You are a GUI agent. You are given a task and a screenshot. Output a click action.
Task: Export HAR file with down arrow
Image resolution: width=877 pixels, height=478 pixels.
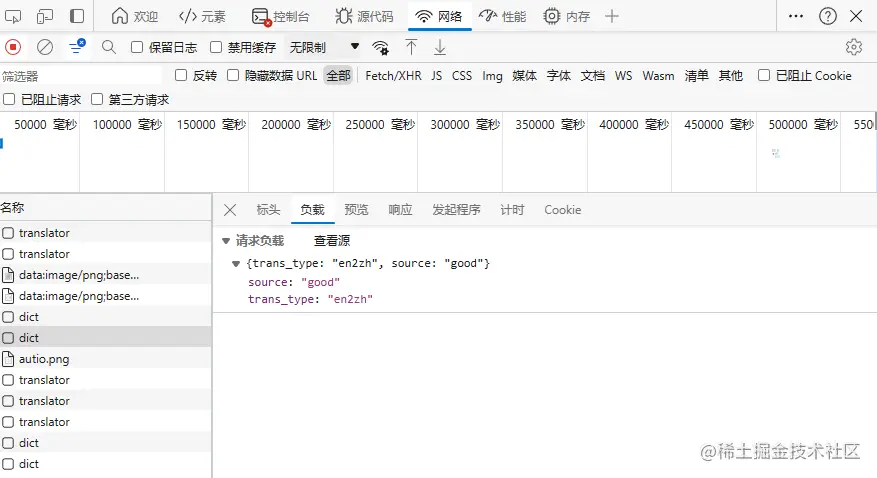tap(440, 48)
